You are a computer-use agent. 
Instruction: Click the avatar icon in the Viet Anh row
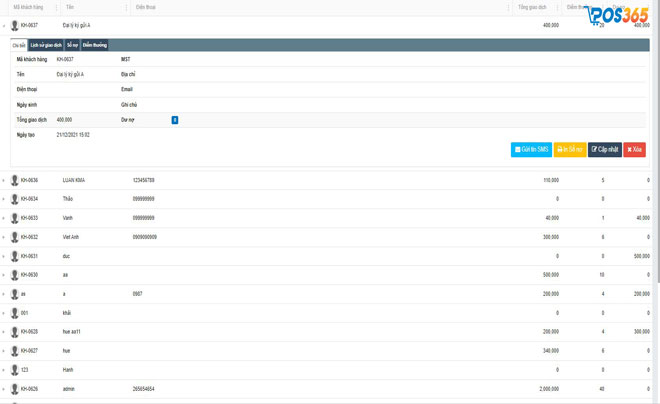(15, 237)
